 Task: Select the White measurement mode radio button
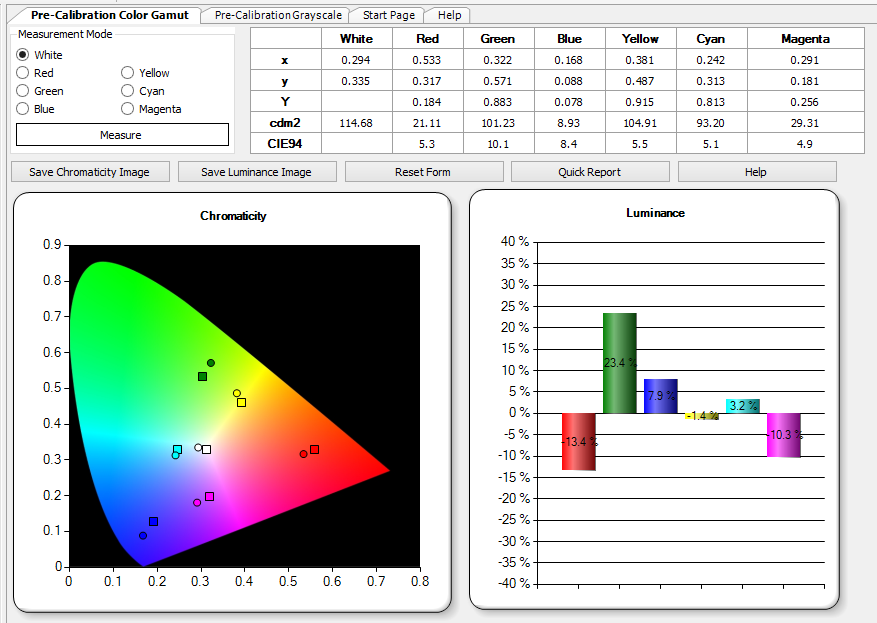pyautogui.click(x=22, y=55)
